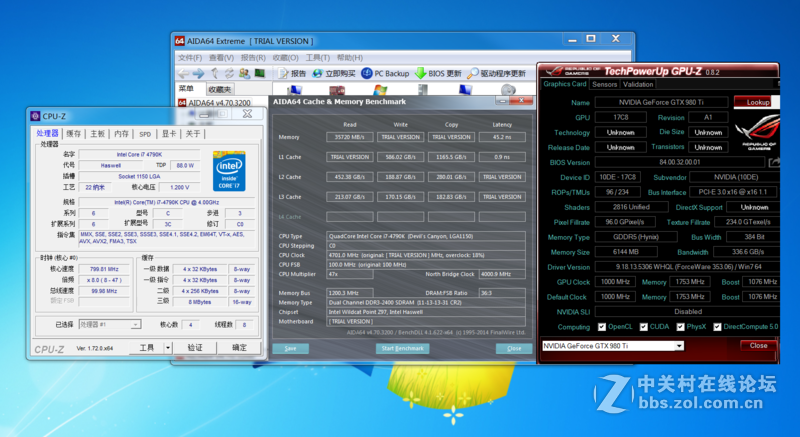Open GTX 980 Ti card selector dropdown
The width and height of the screenshot is (800, 437).
[x=613, y=346]
